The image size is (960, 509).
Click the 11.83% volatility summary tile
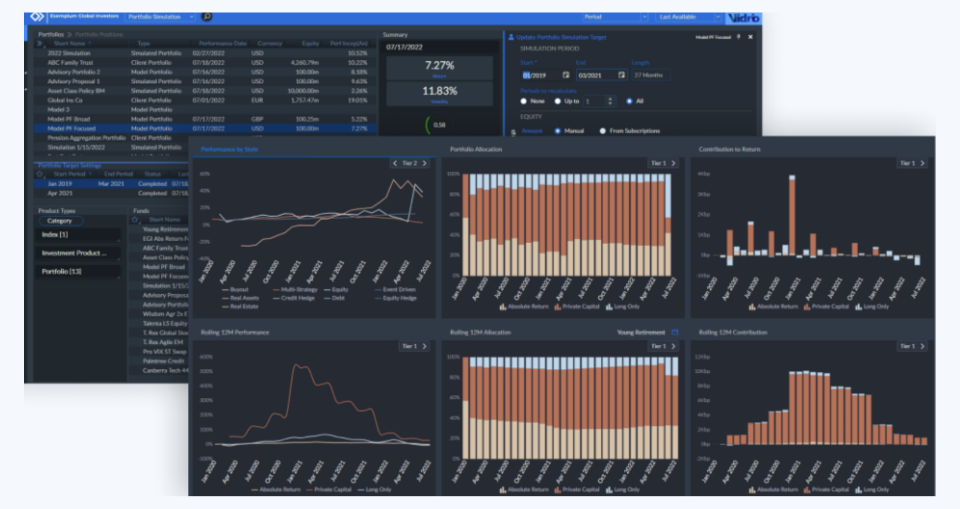tap(439, 93)
